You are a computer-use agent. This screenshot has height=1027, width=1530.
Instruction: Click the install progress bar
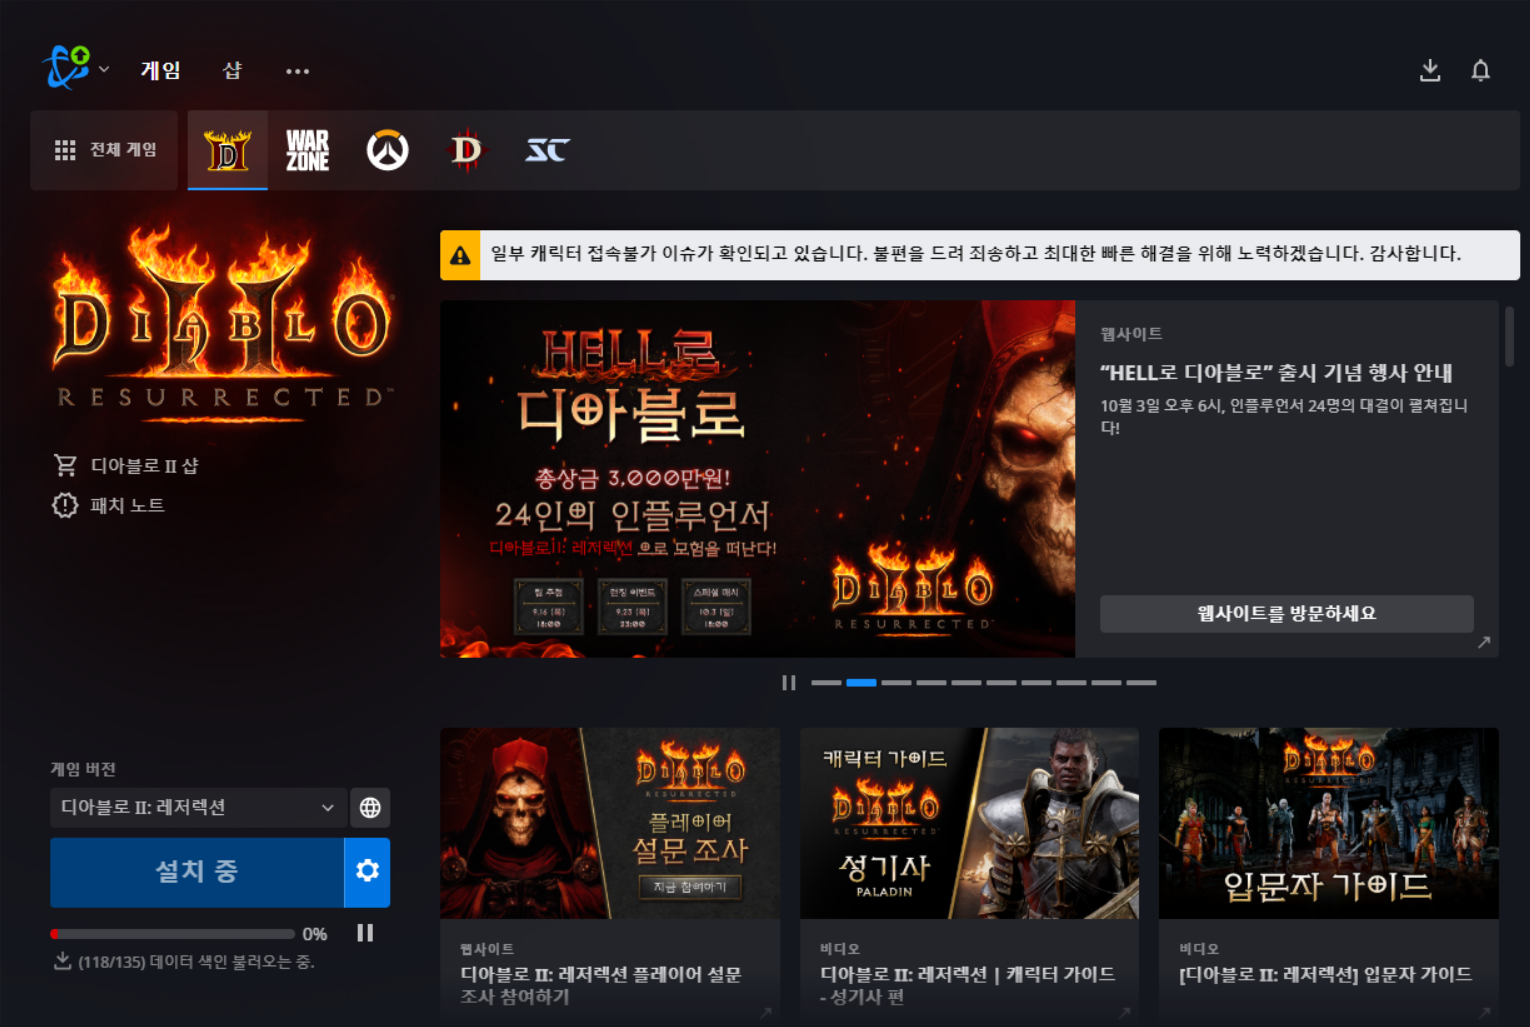click(x=173, y=934)
